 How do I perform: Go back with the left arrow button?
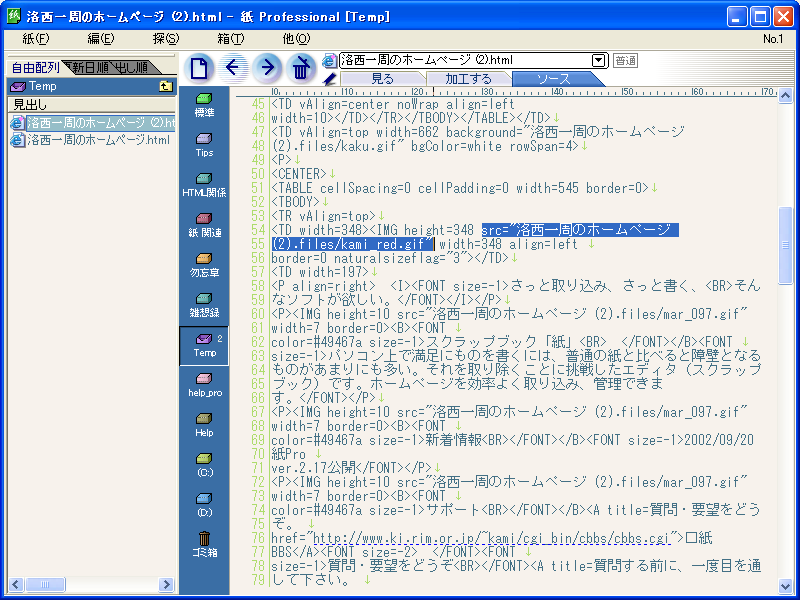[x=234, y=68]
